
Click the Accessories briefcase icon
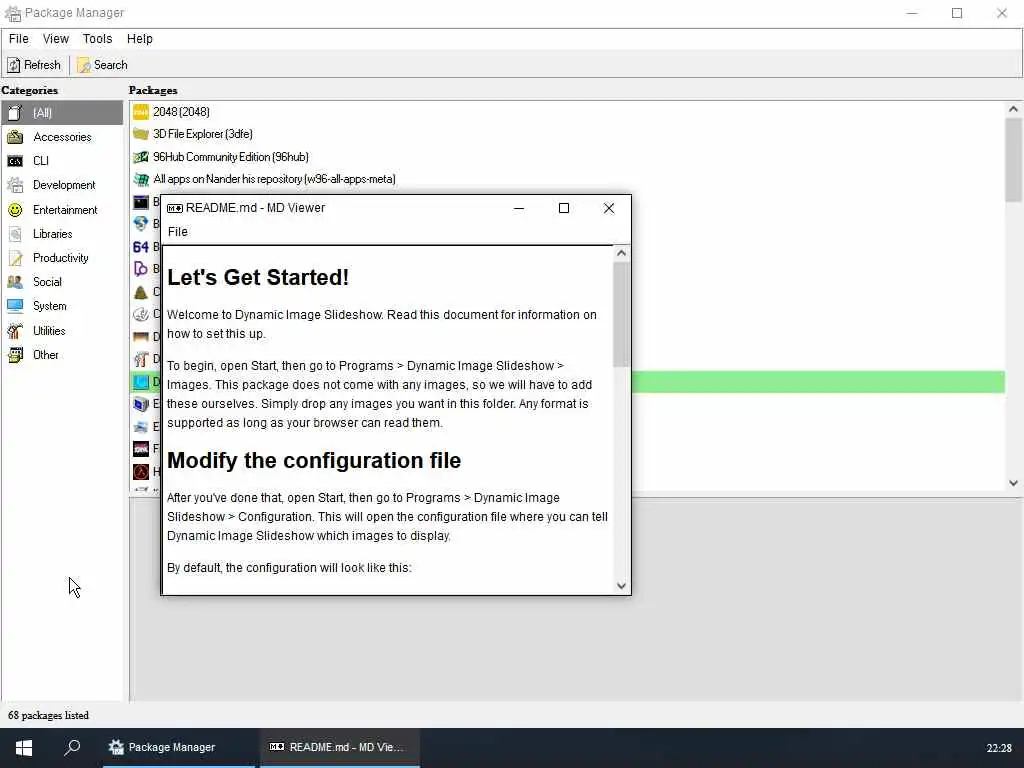point(15,137)
